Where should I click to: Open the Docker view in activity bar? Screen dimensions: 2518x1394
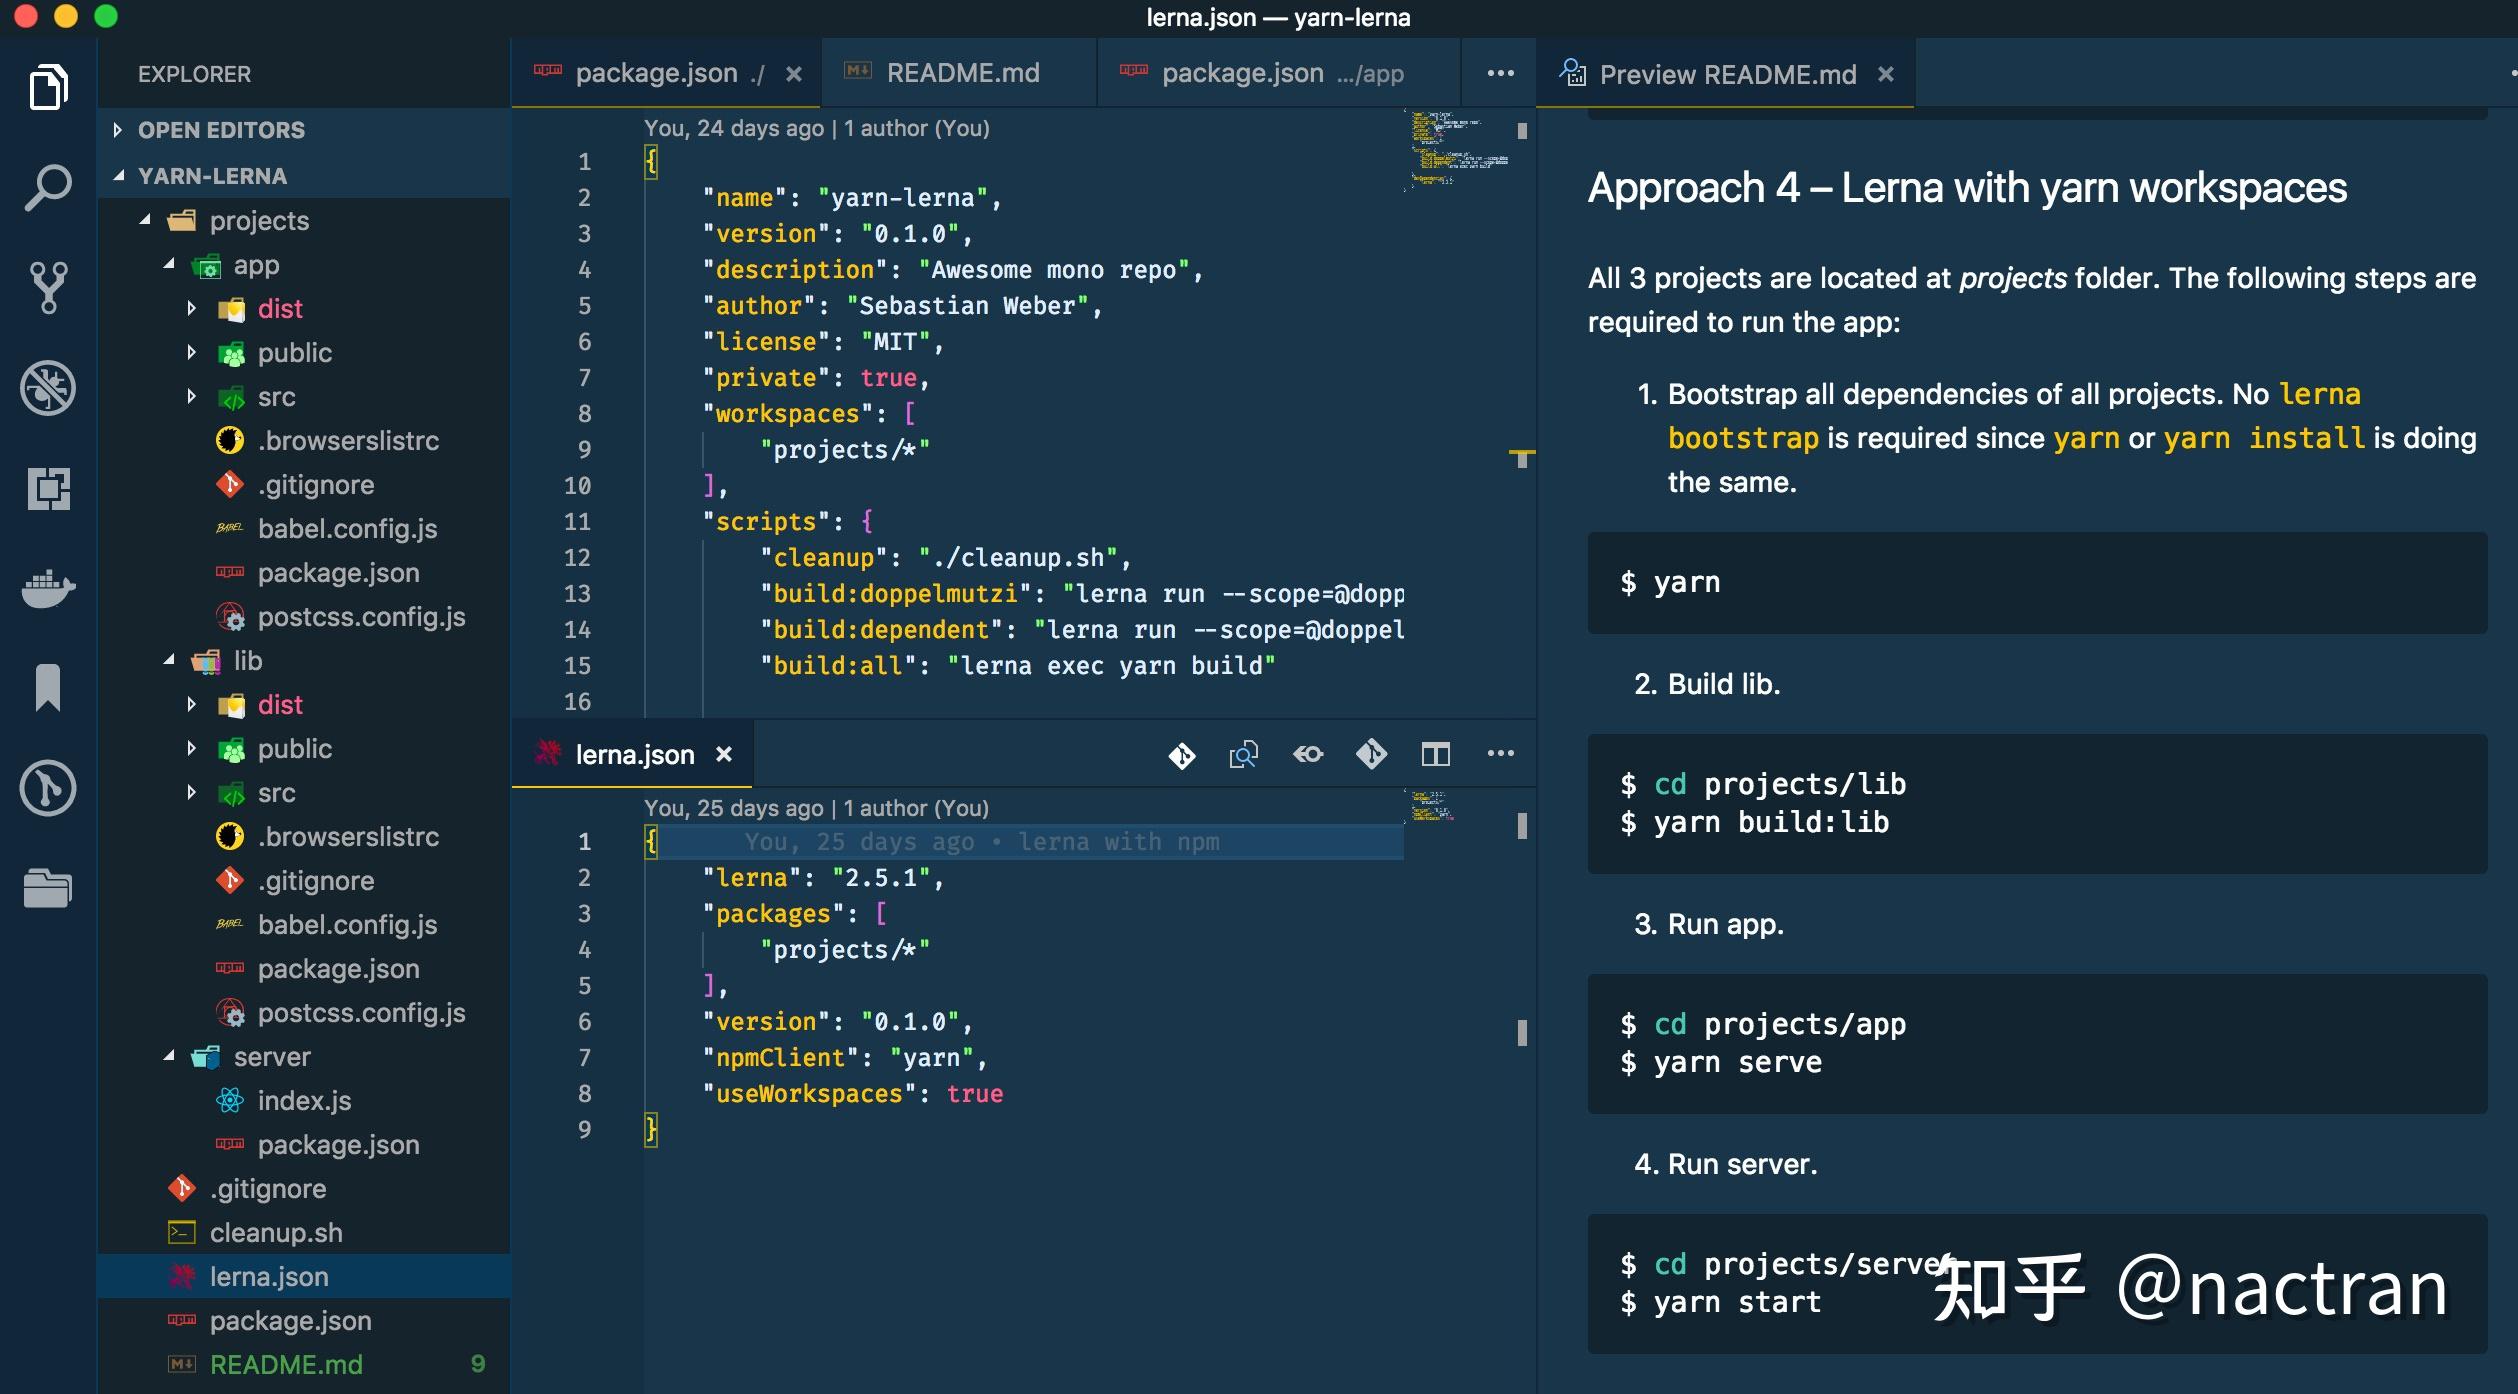point(47,589)
